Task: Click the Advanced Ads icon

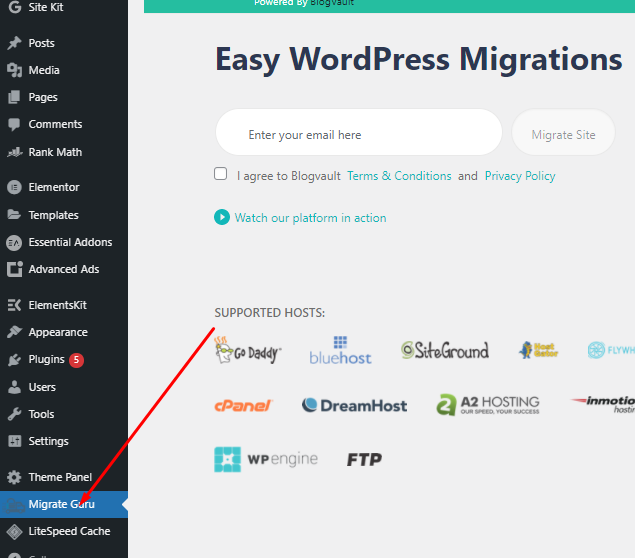Action: coord(15,269)
